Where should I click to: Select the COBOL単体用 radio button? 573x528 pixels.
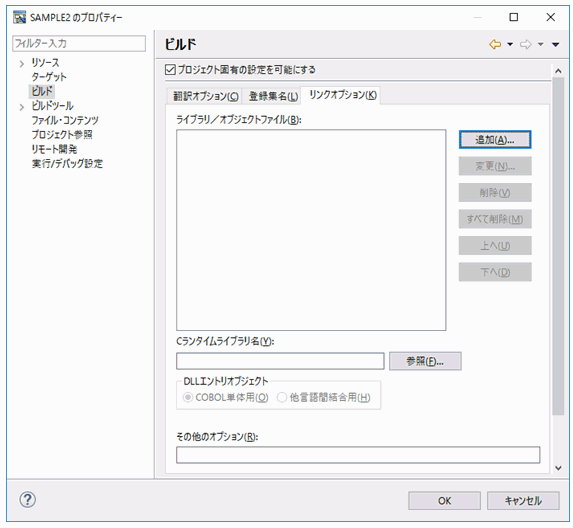[187, 397]
